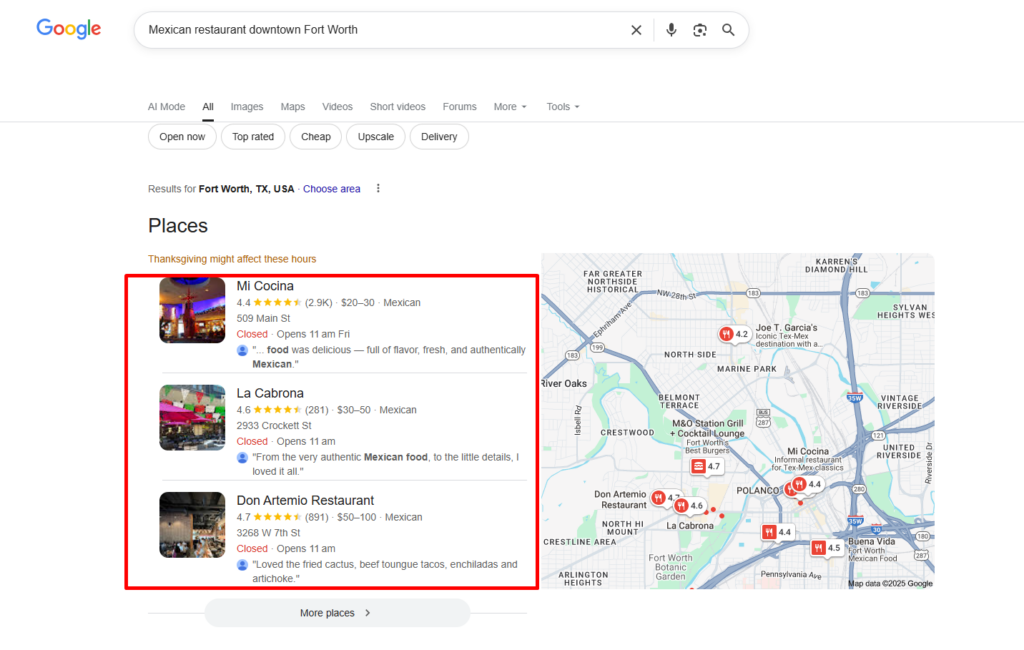Switch to the Images tab
The height and width of the screenshot is (650, 1024).
[247, 107]
